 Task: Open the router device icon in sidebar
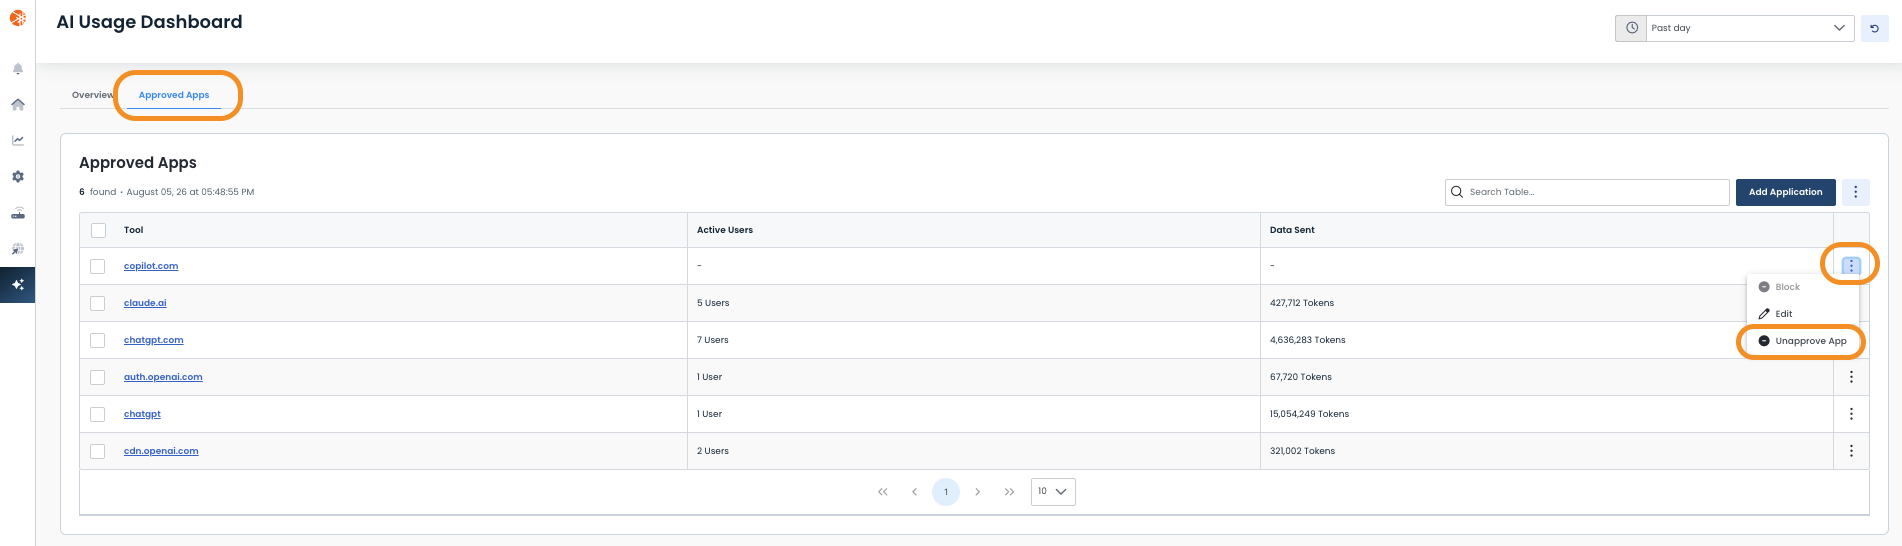18,213
